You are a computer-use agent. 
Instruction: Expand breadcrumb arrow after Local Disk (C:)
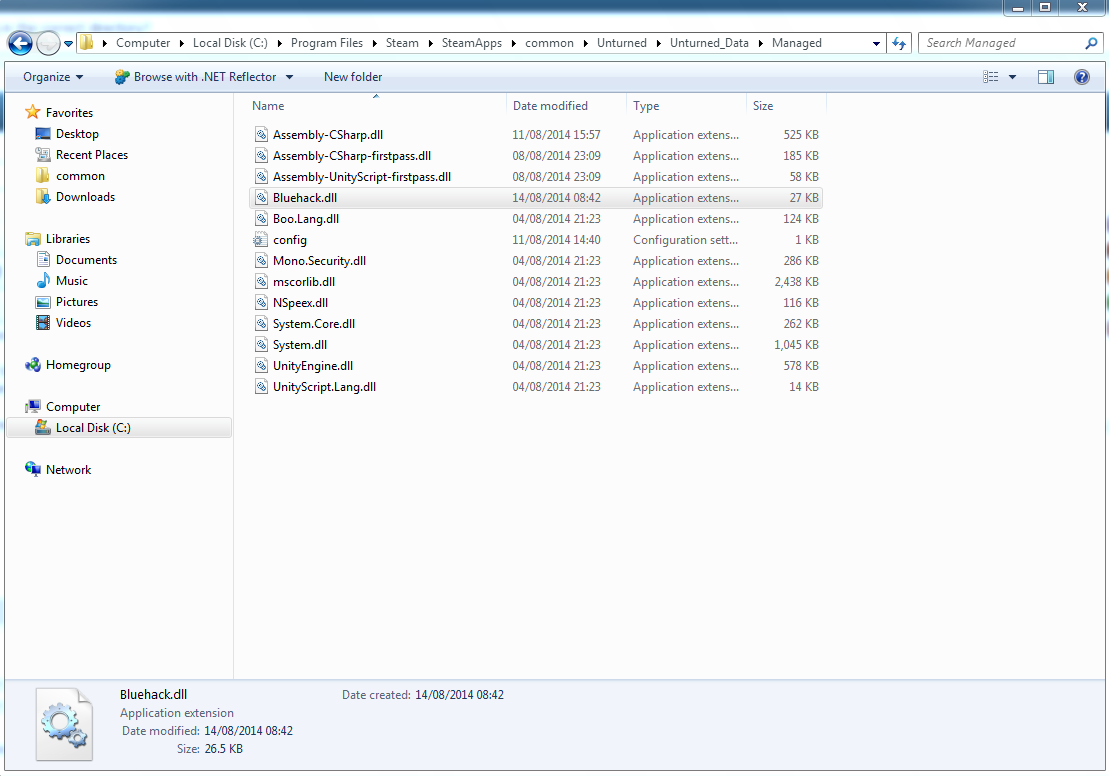coord(279,43)
